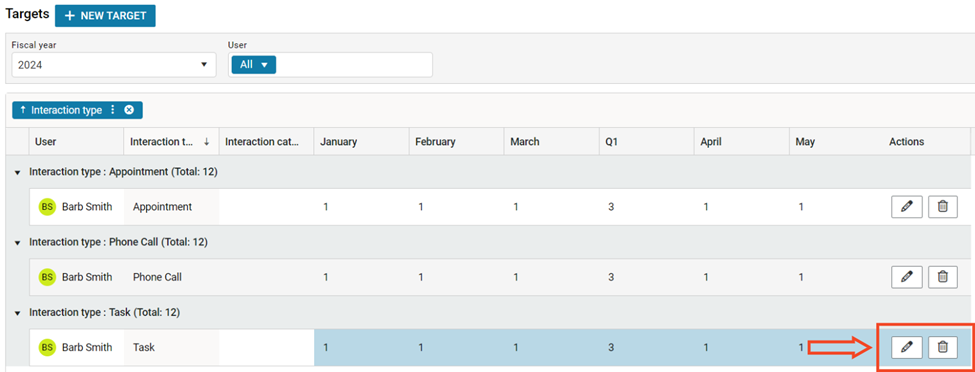
Task: Open the All user filter dropdown
Action: [x=254, y=64]
